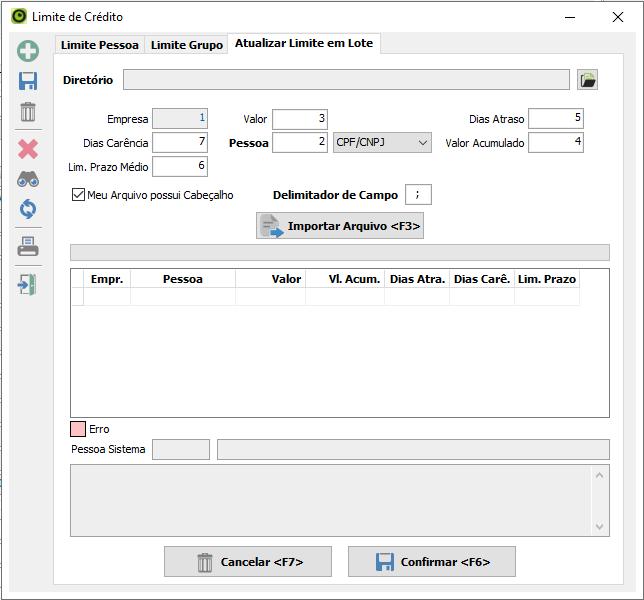Click the Delimitador de Campo input field
The image size is (644, 600).
[418, 195]
